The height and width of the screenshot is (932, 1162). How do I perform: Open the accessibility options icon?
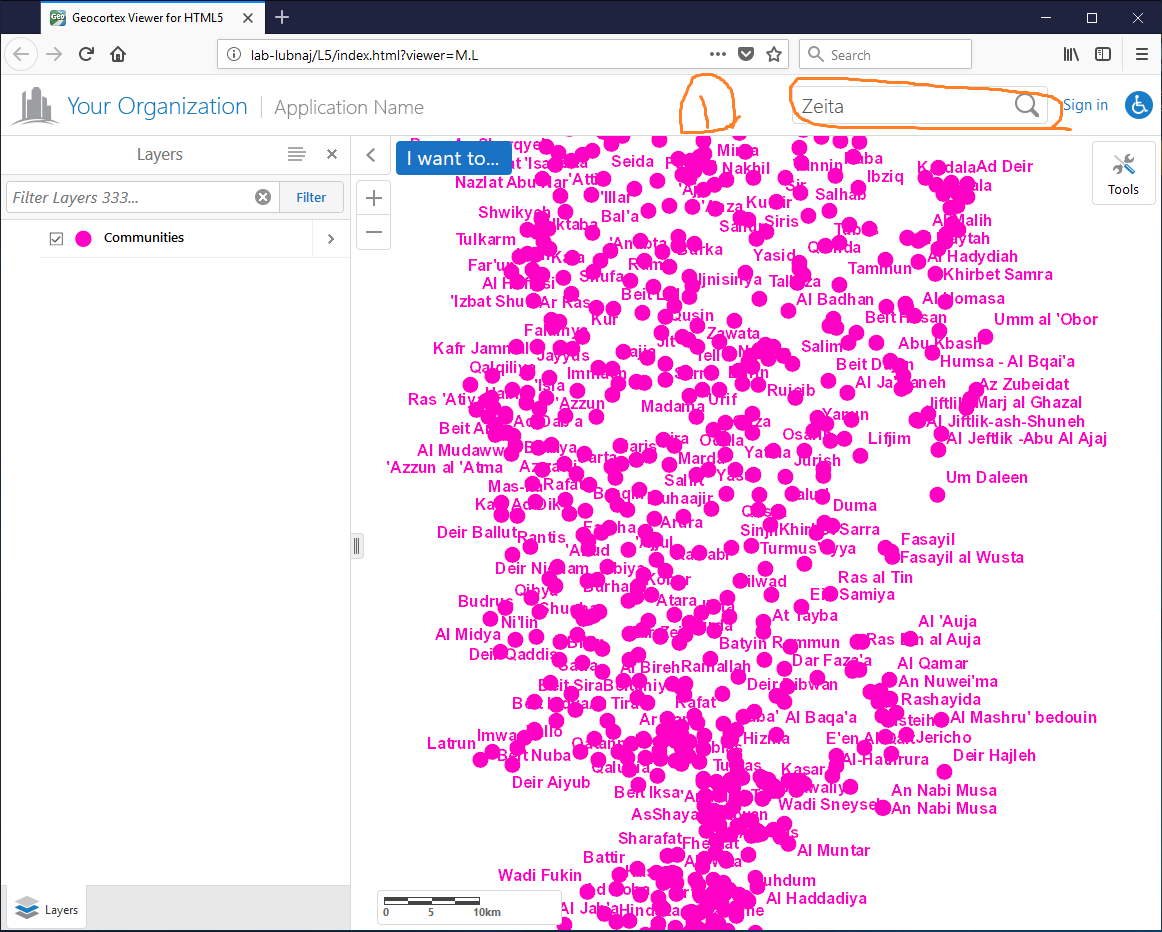1138,105
